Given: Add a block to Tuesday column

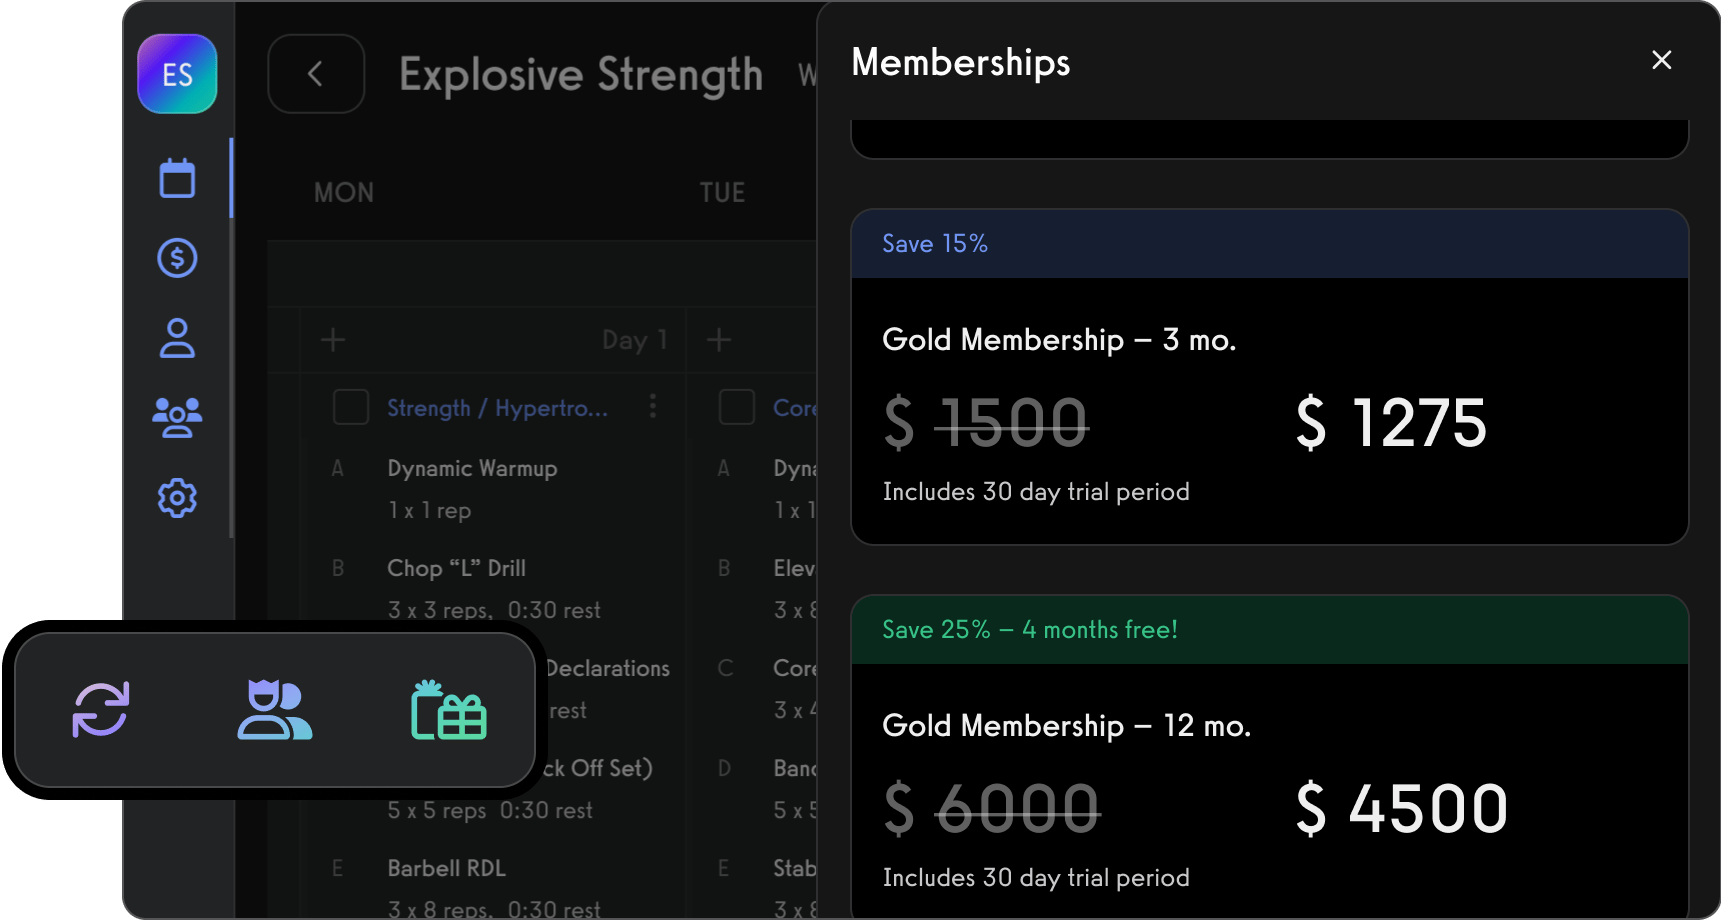Looking at the screenshot, I should pos(719,340).
